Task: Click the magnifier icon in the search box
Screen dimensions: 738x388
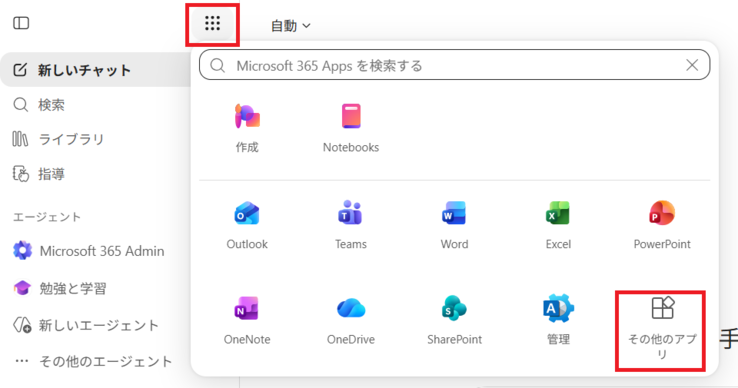Action: tap(217, 65)
